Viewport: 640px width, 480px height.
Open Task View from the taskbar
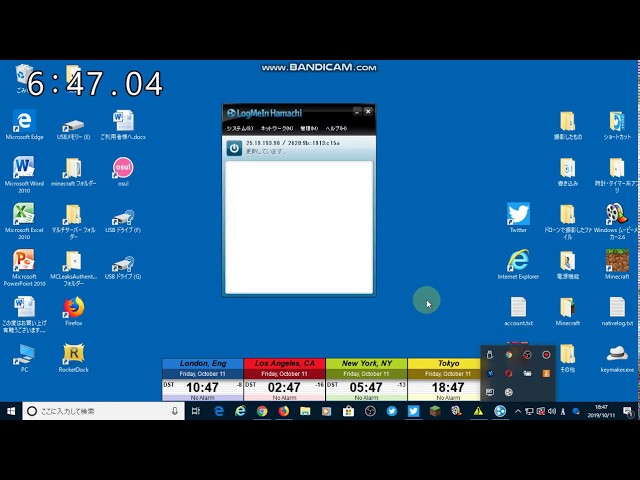196,411
